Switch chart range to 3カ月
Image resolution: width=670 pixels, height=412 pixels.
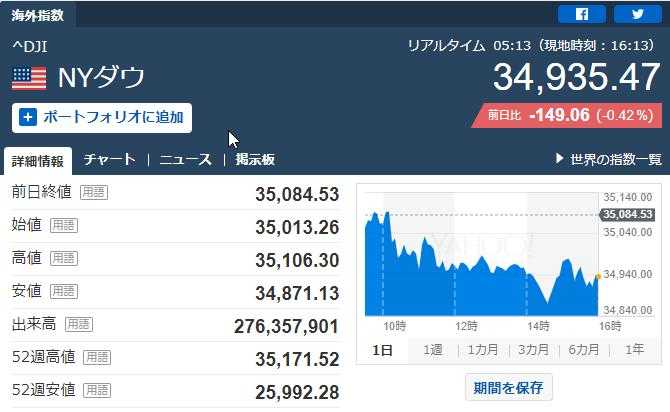click(x=533, y=350)
